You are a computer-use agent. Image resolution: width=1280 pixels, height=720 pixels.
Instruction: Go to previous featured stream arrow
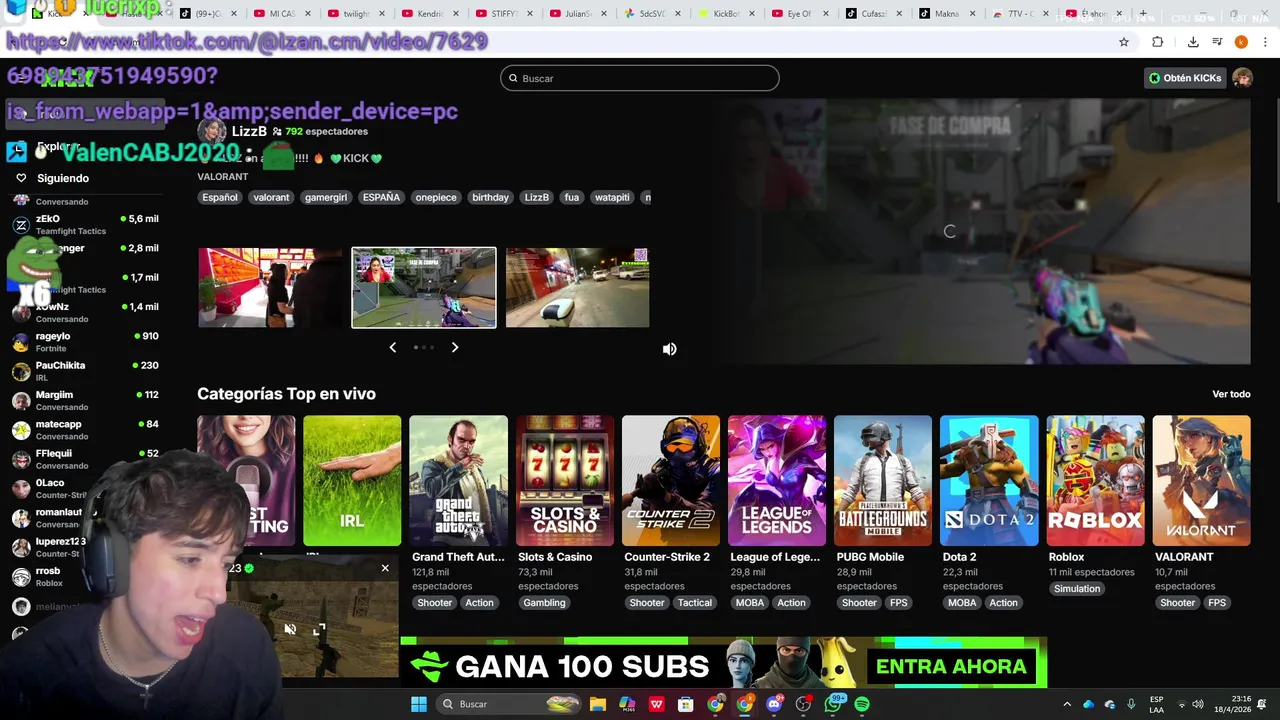pyautogui.click(x=392, y=347)
